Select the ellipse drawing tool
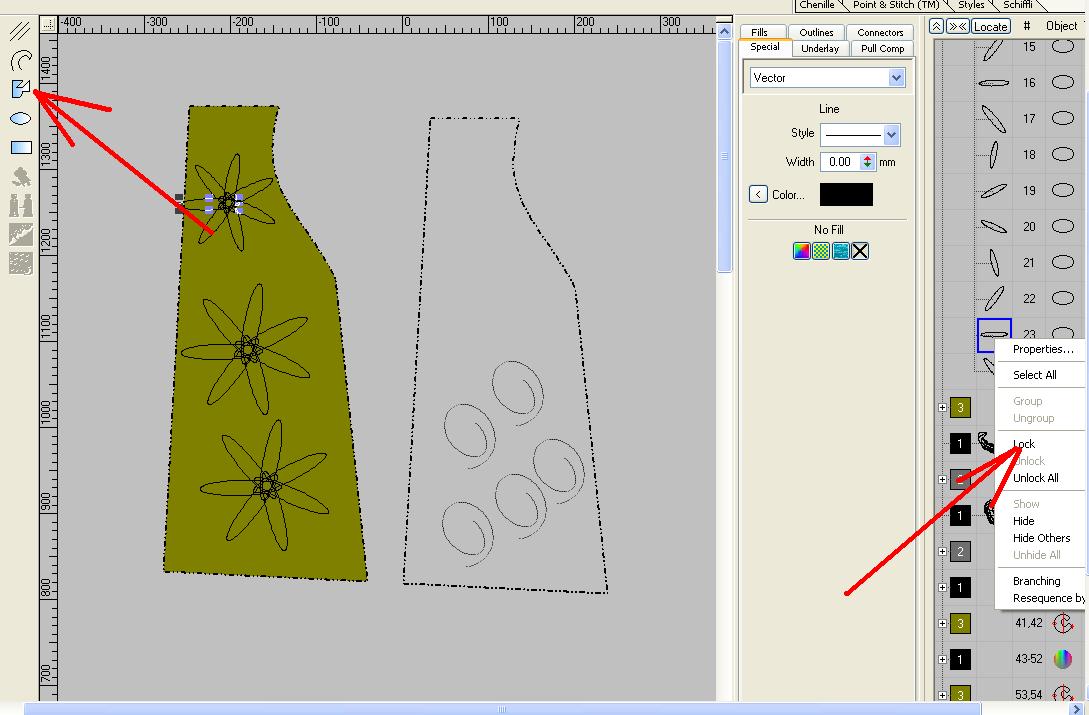 click(20, 118)
